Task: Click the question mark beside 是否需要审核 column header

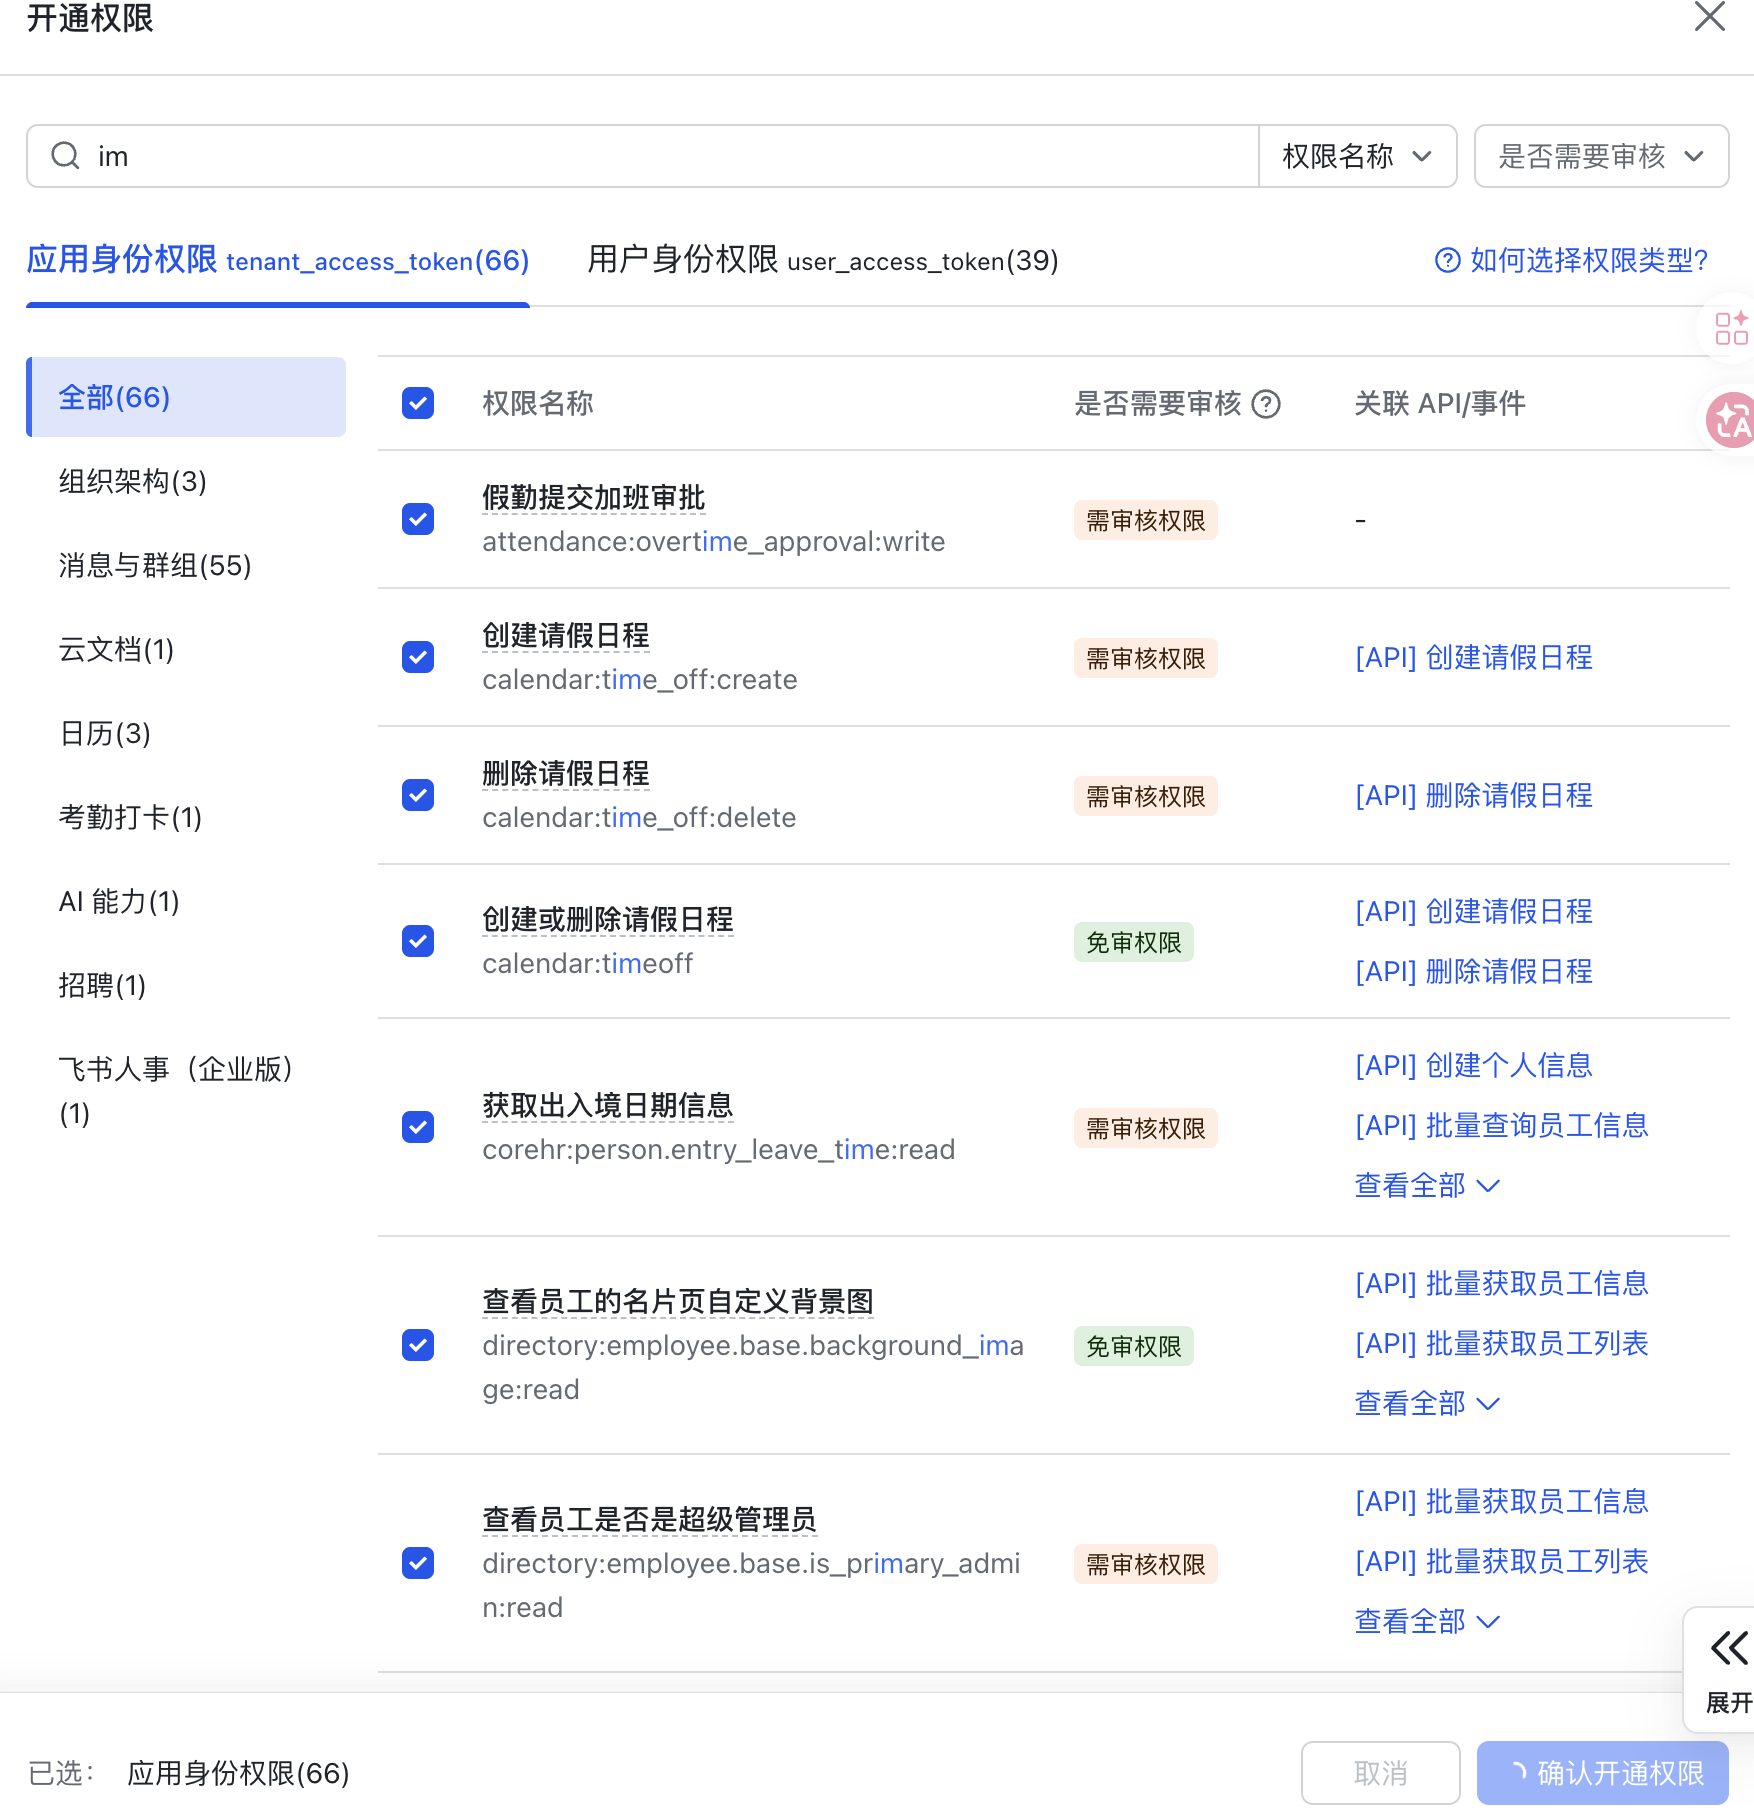Action: pyautogui.click(x=1267, y=404)
